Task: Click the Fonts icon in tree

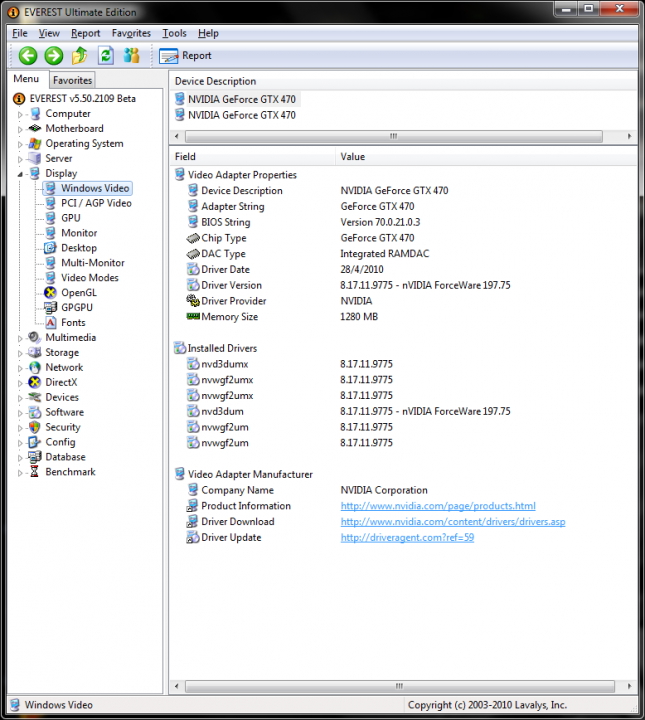Action: 50,322
